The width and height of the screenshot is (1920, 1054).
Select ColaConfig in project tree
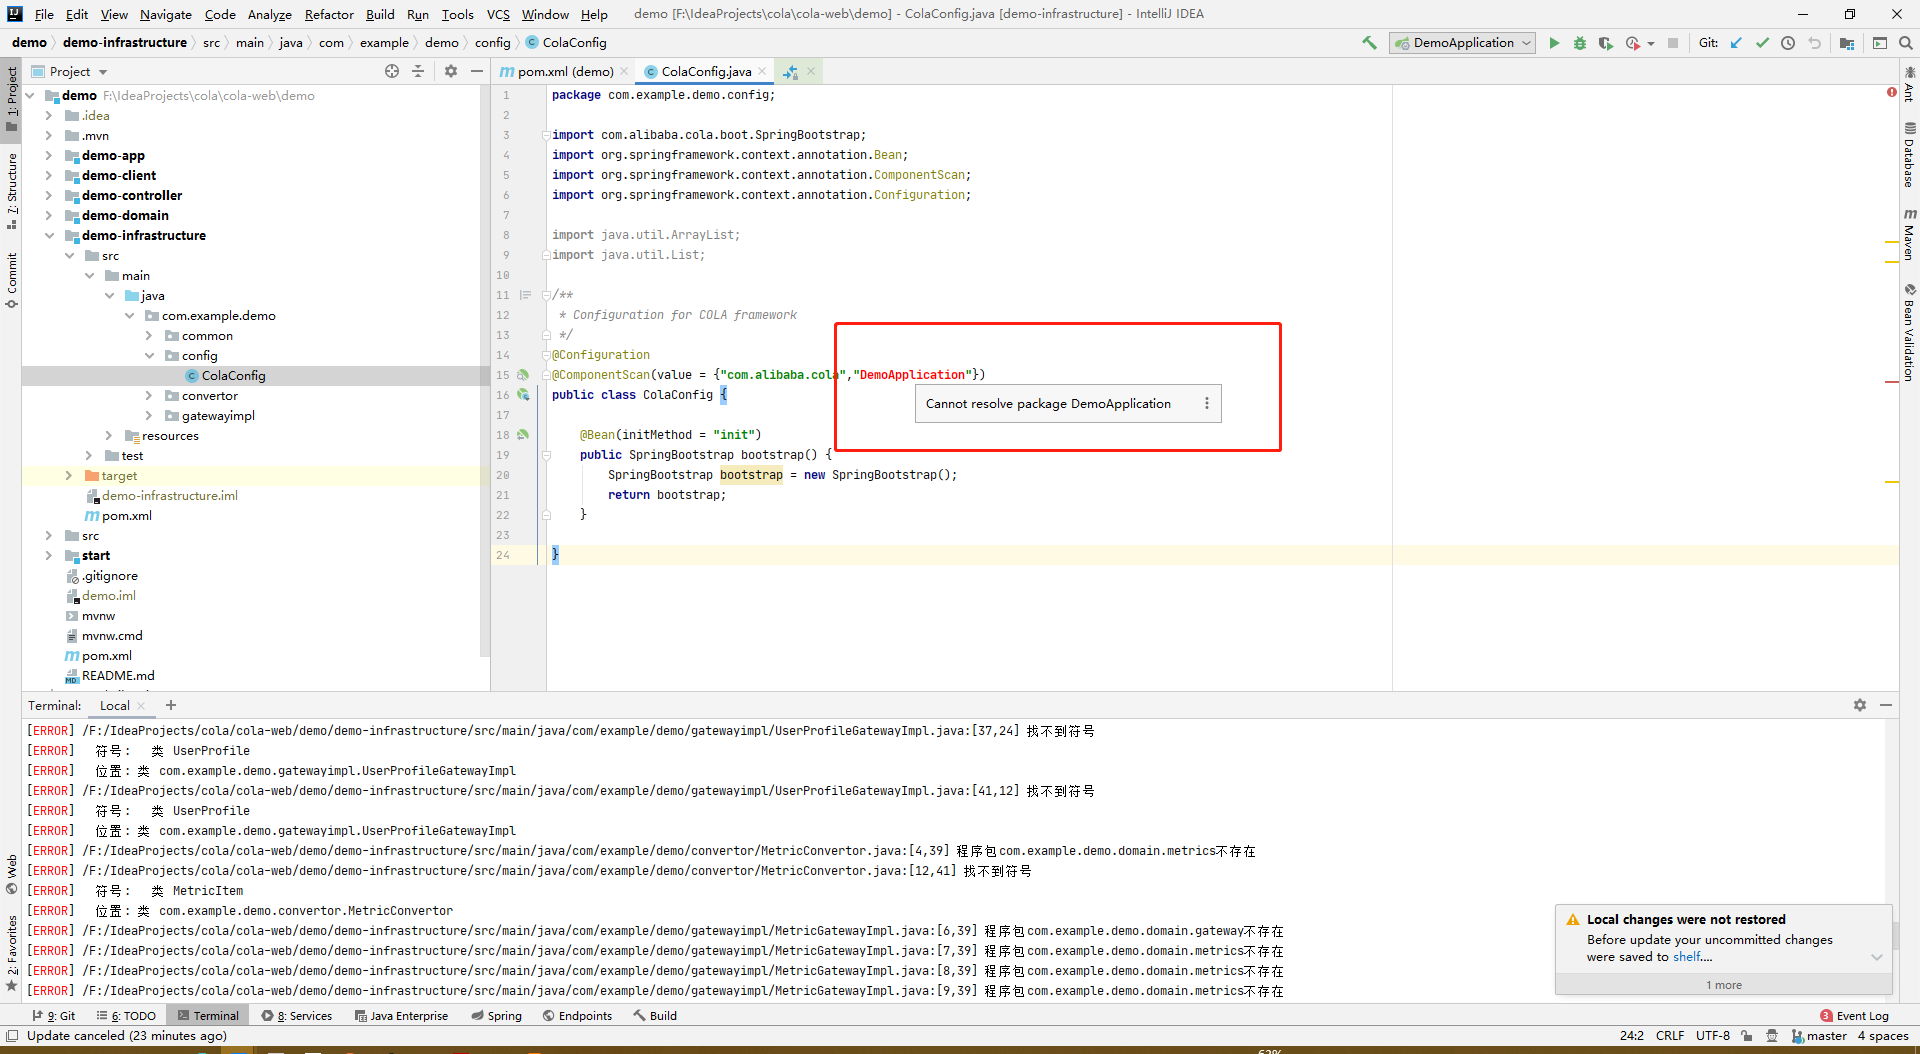click(x=233, y=375)
